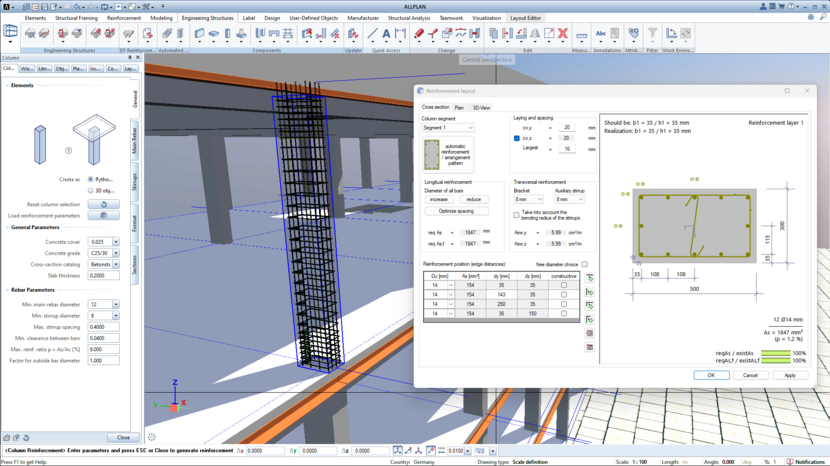
Task: Click the Optimize spacing button
Action: (x=456, y=211)
